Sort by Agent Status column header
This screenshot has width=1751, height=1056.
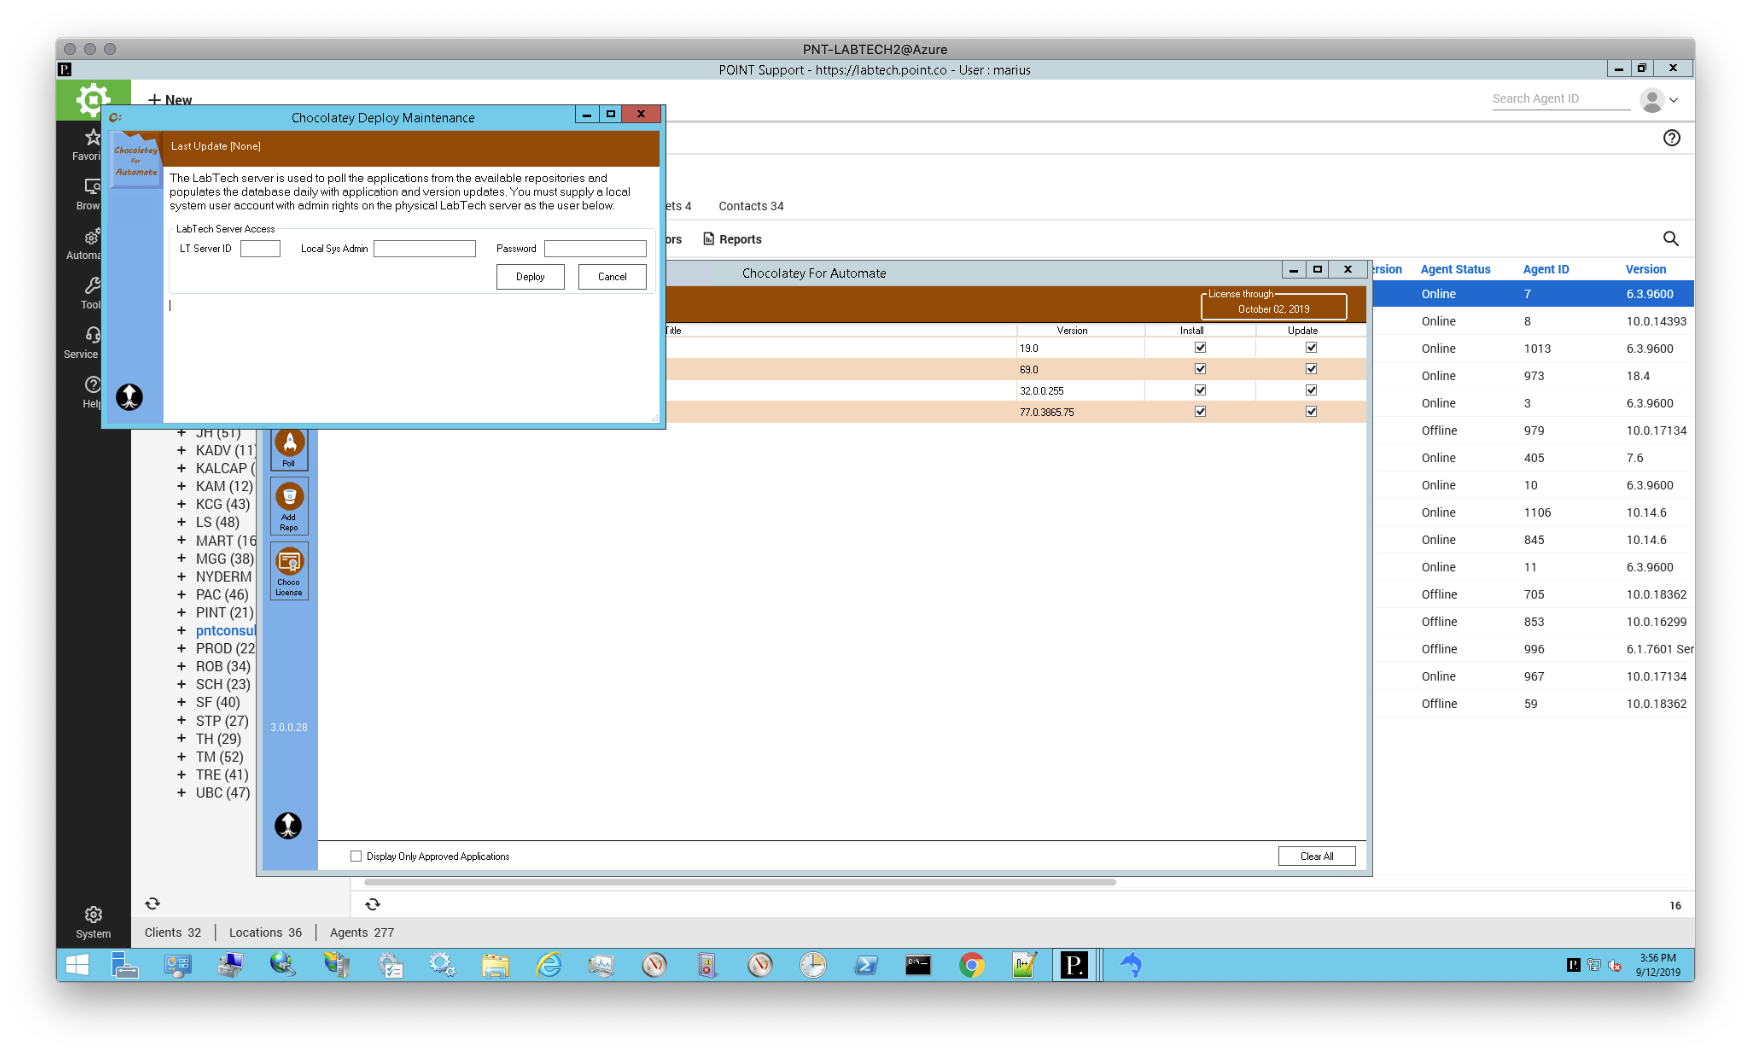(x=1455, y=269)
